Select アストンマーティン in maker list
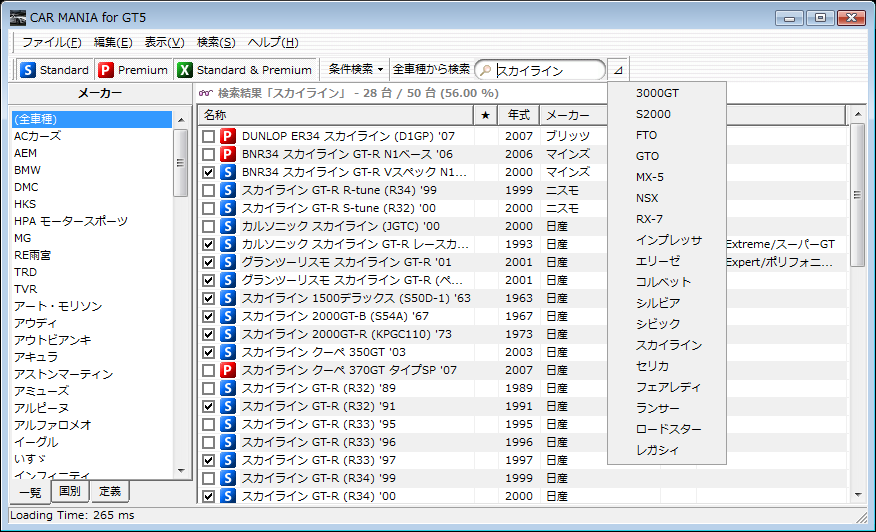This screenshot has width=876, height=532. [92, 374]
